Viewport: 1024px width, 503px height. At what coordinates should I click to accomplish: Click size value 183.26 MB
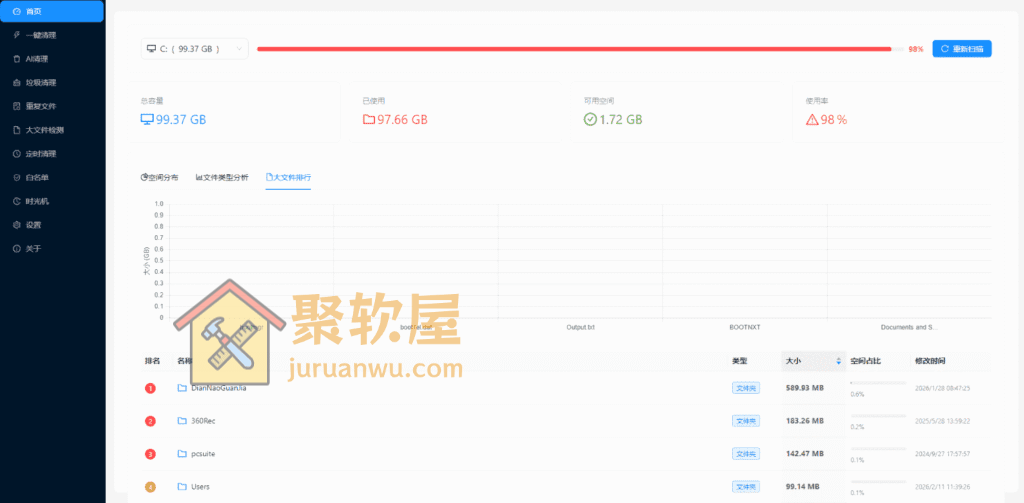click(805, 421)
